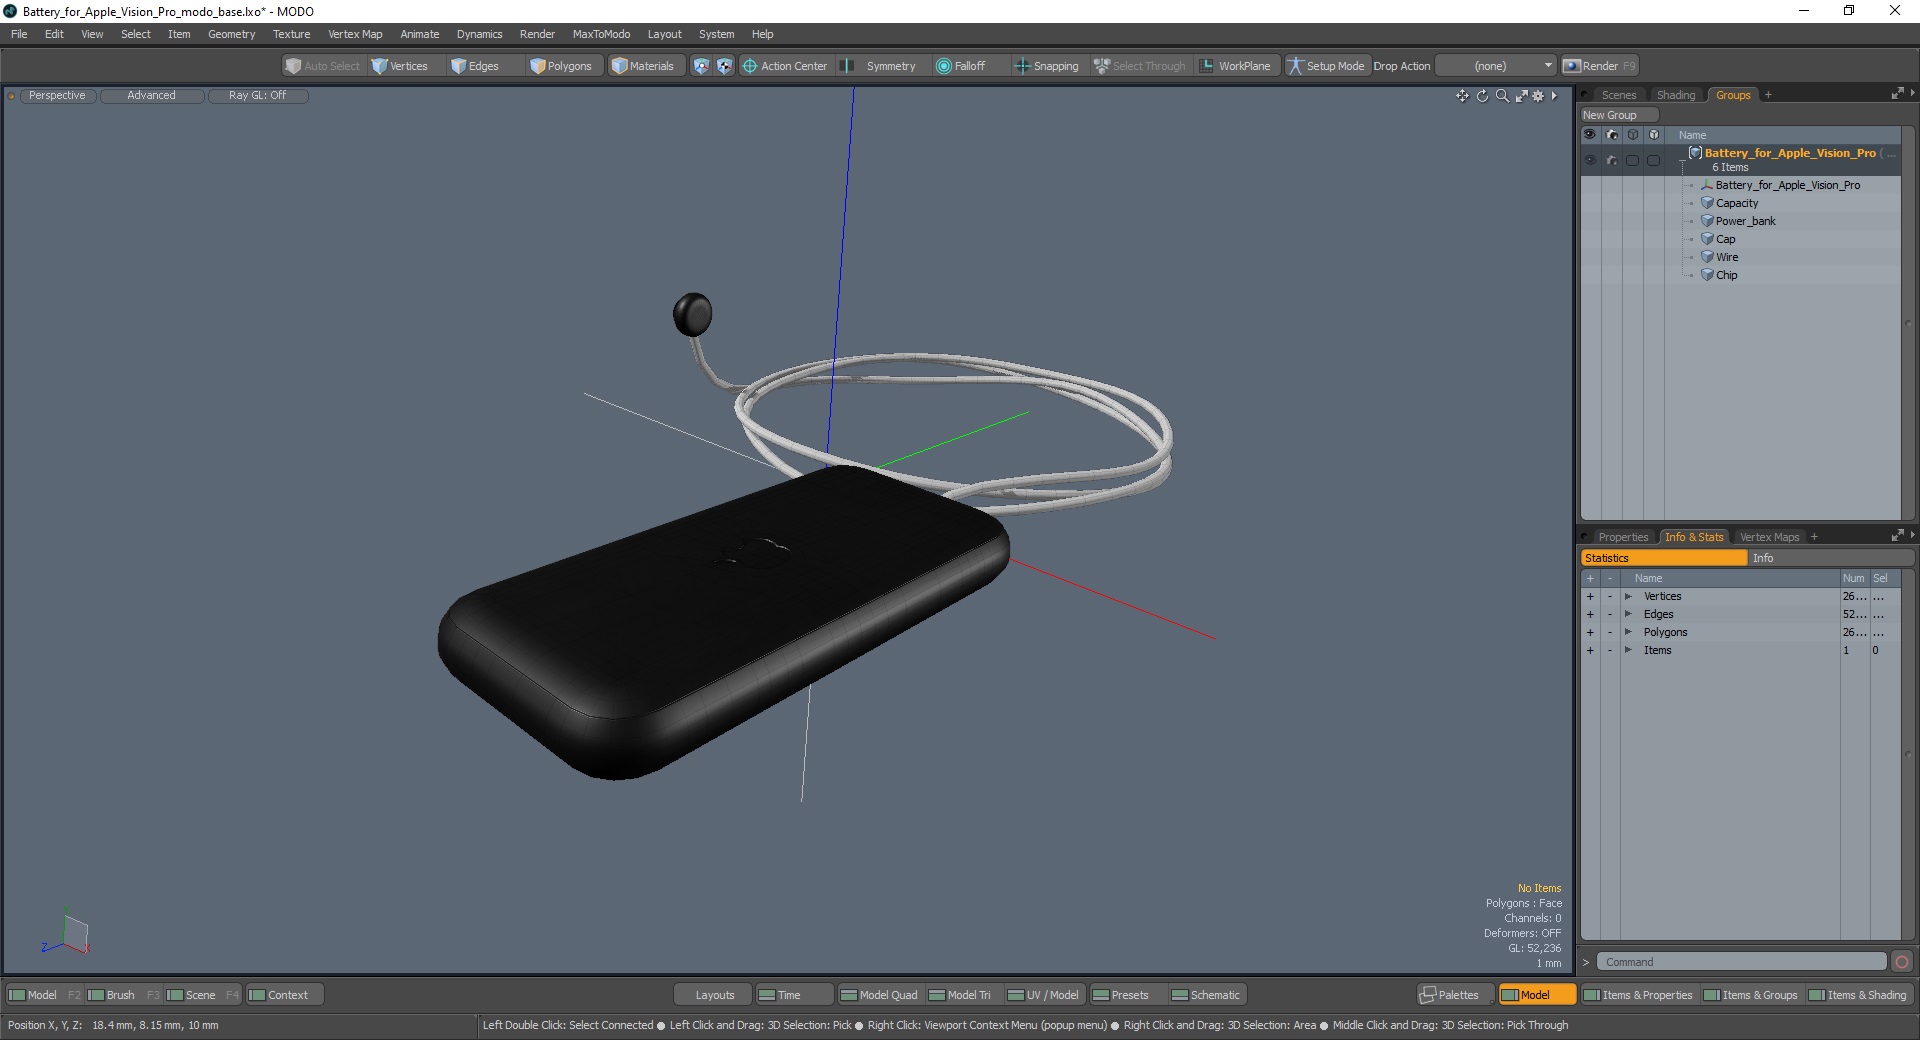Open the Perspective view dropdown
Image resolution: width=1926 pixels, height=1040 pixels.
(57, 96)
